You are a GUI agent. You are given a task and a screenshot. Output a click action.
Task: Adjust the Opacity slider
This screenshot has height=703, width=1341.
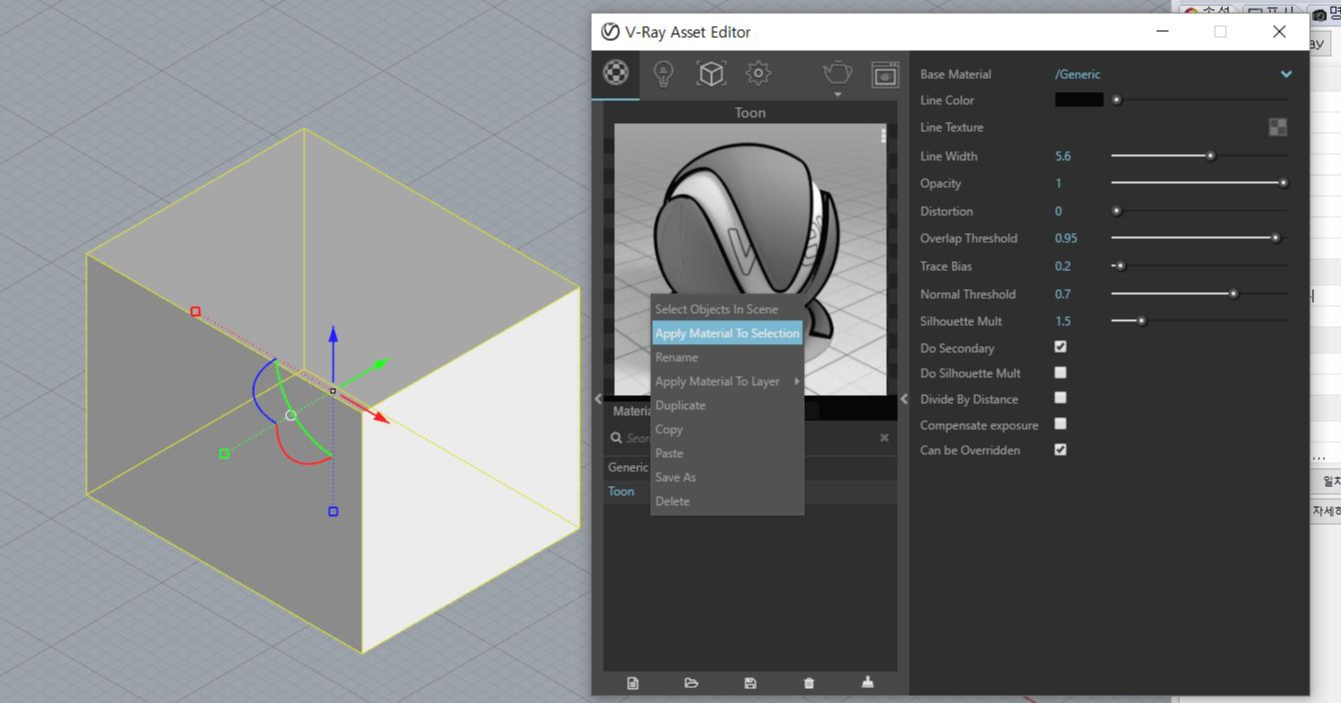tap(1200, 183)
